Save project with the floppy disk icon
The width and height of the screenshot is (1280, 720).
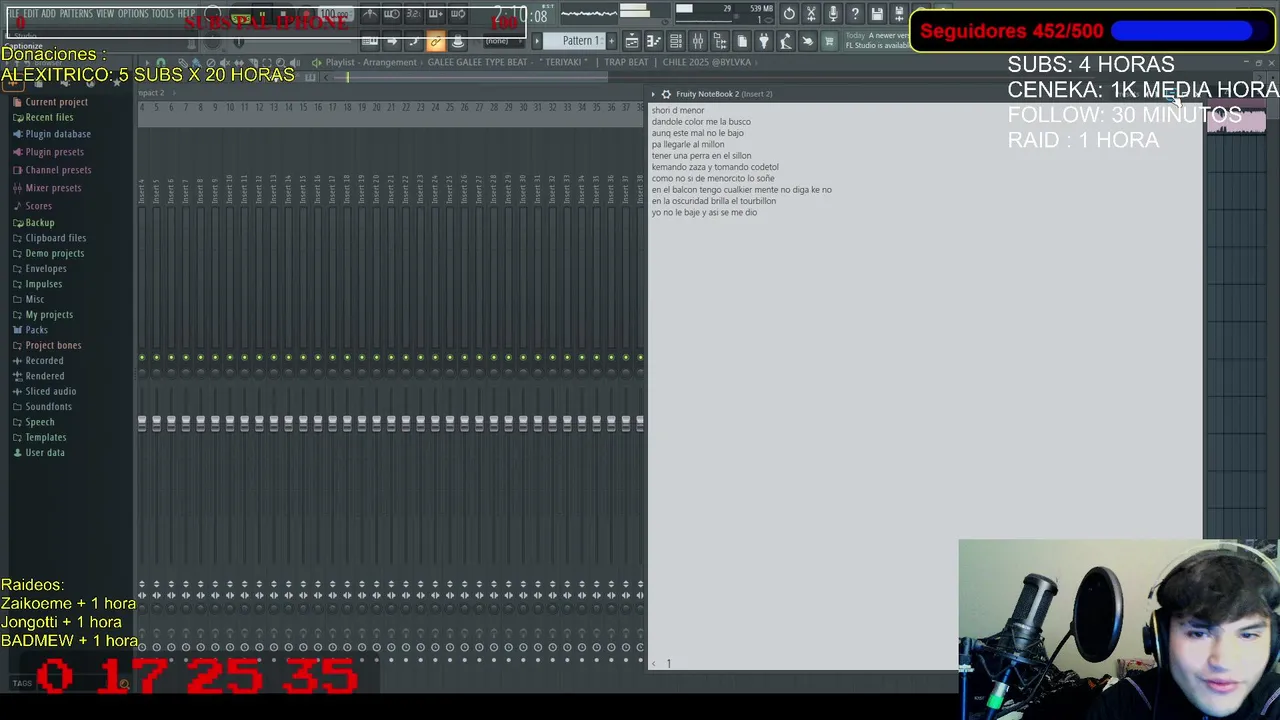click(x=877, y=14)
